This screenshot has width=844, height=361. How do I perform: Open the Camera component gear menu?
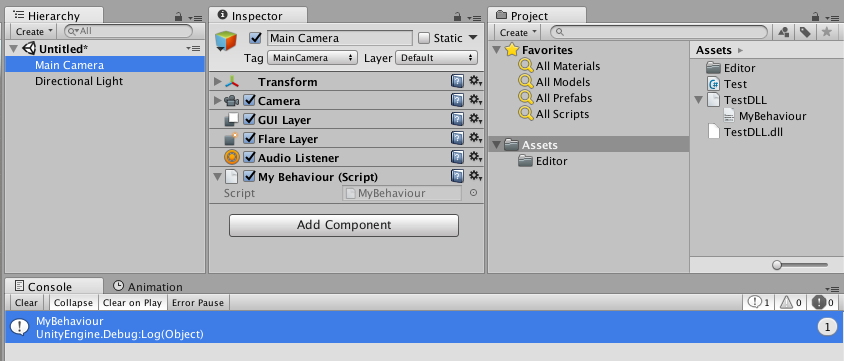pyautogui.click(x=475, y=101)
